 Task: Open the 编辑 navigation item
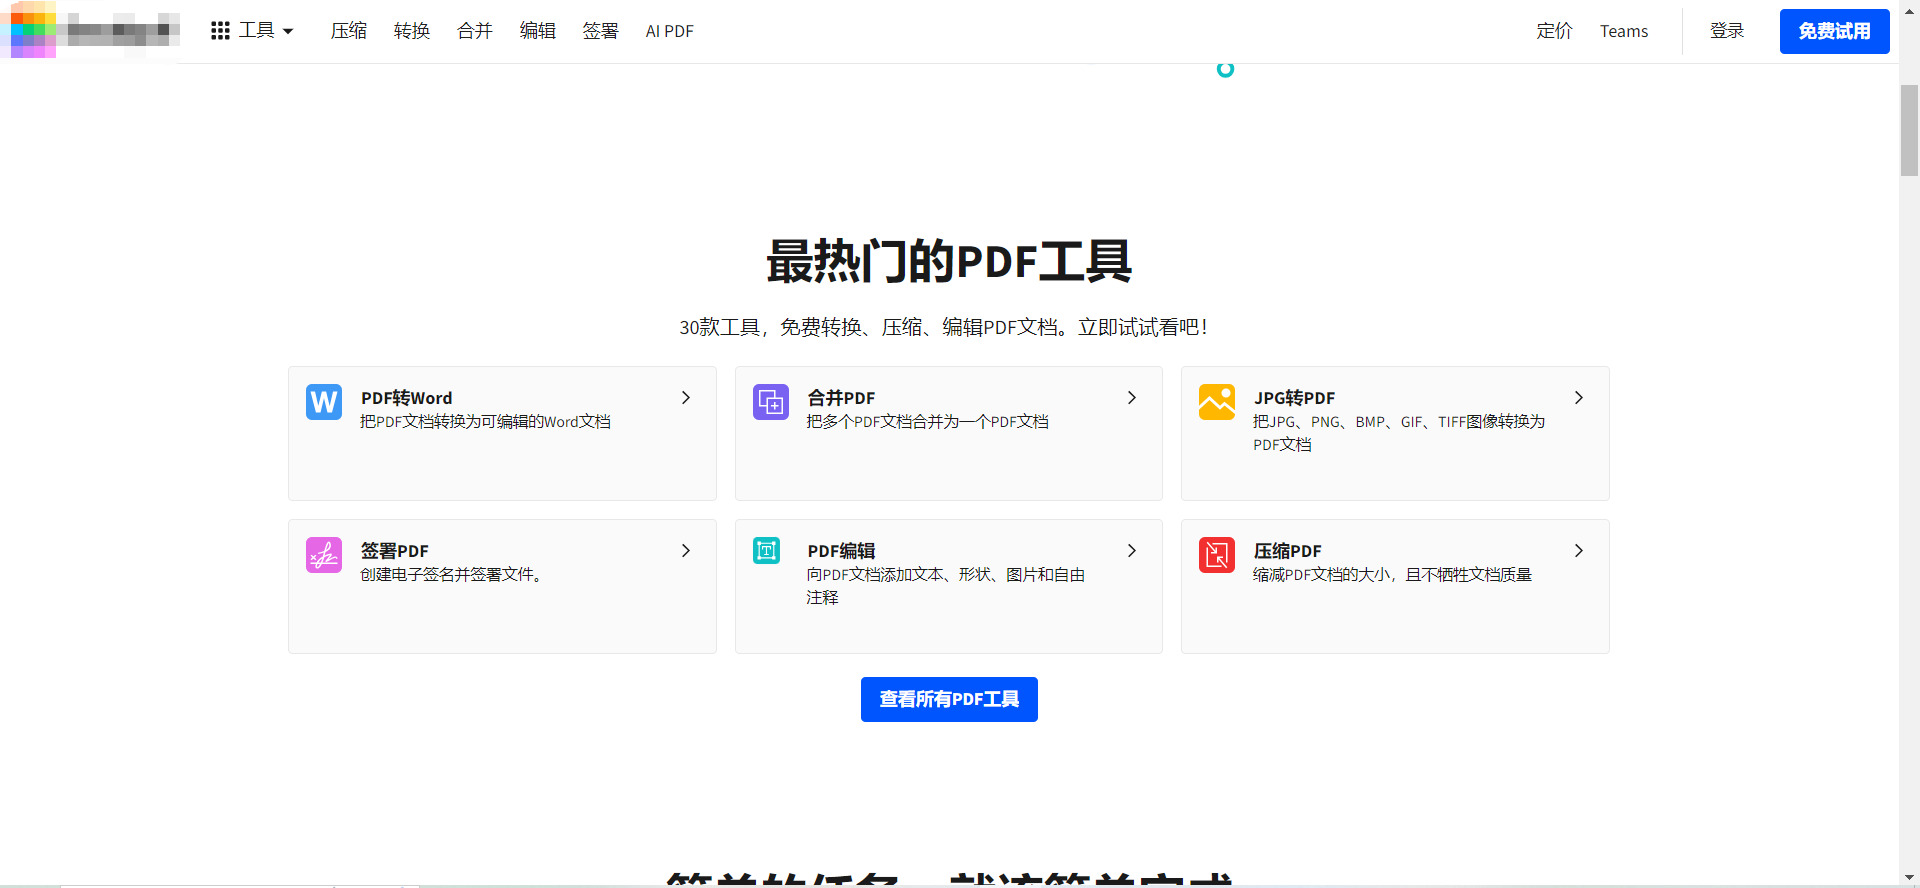(x=537, y=31)
